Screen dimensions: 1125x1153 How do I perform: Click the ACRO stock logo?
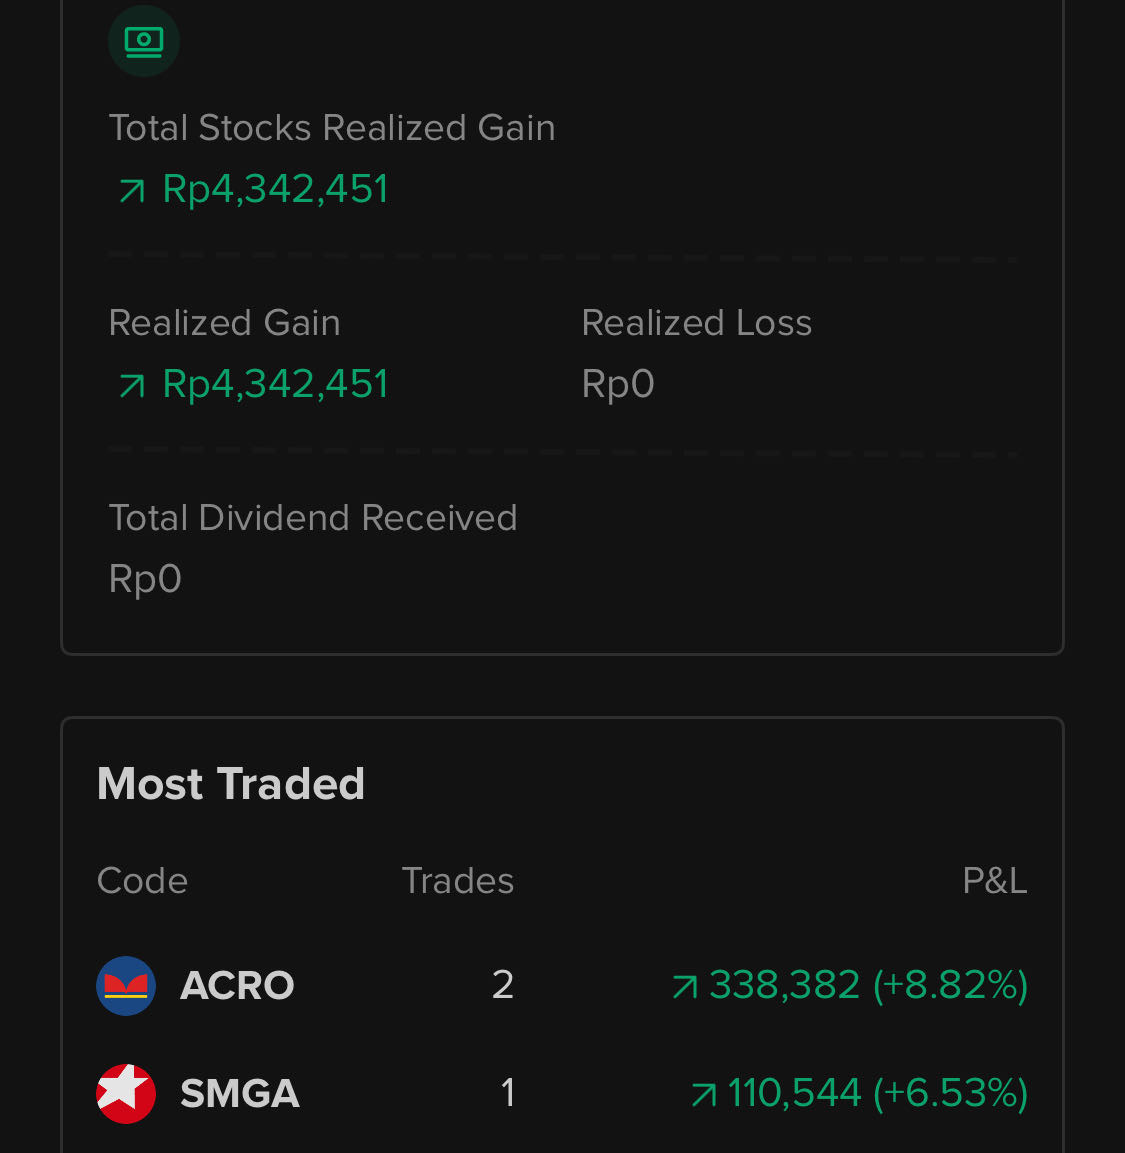coord(126,985)
